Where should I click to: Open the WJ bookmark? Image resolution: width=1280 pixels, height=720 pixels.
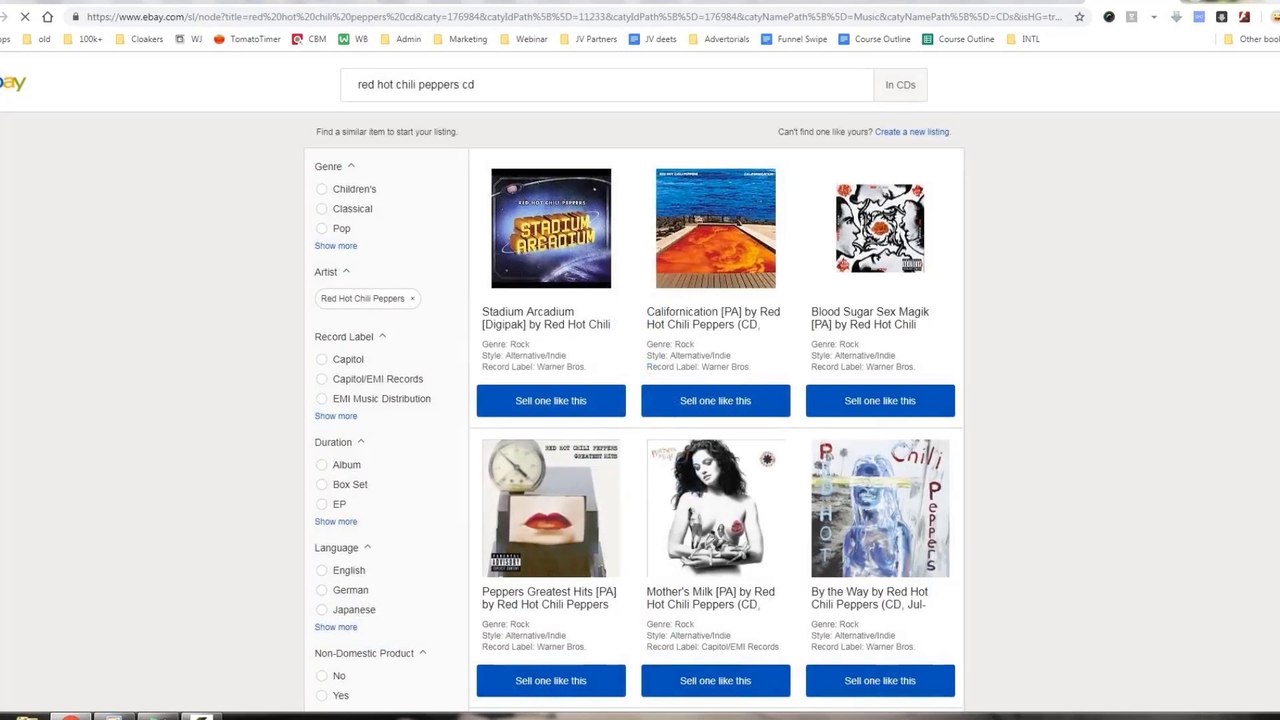pos(188,39)
